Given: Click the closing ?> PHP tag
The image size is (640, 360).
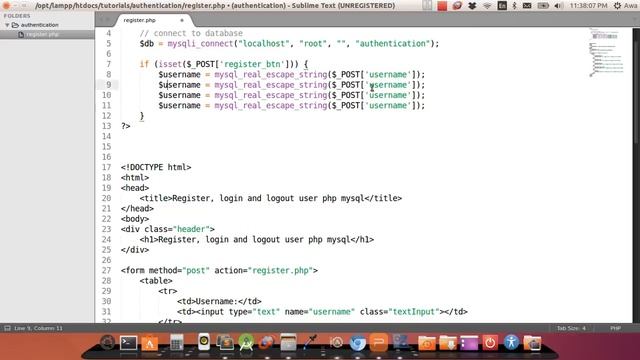Looking at the screenshot, I should click(125, 126).
